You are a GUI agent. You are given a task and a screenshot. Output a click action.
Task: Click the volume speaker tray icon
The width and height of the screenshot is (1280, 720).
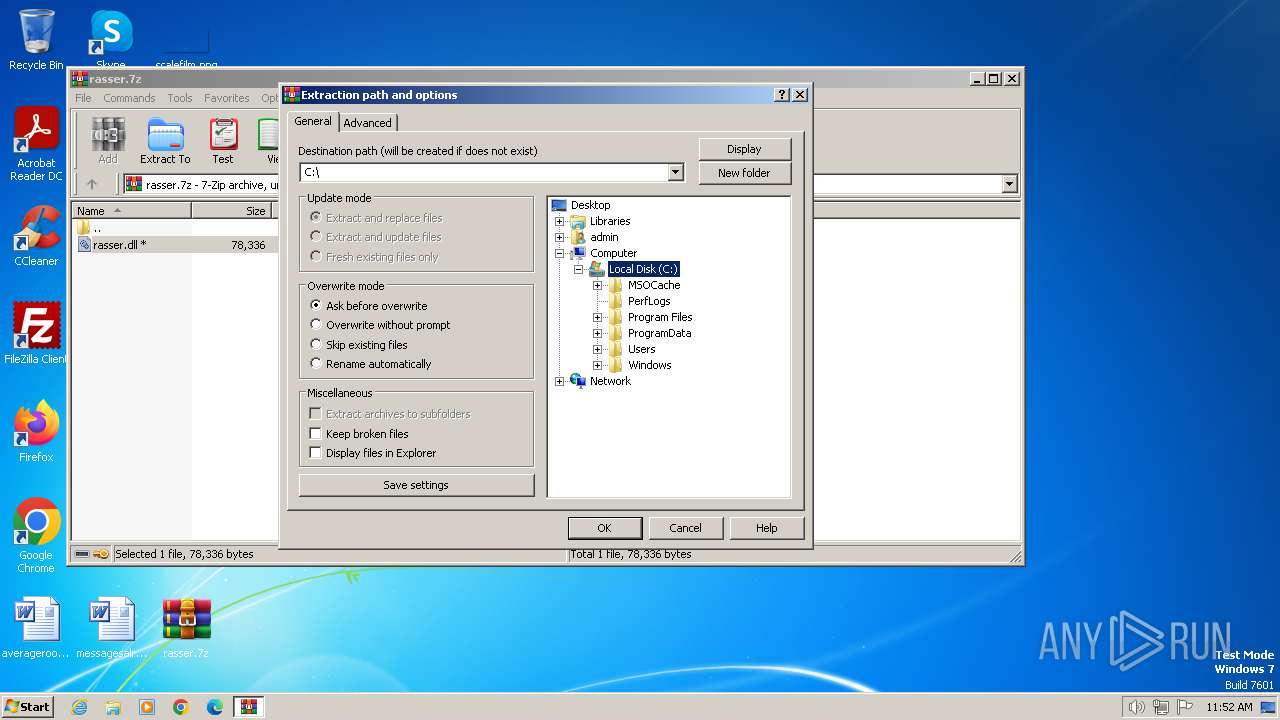pos(1136,707)
